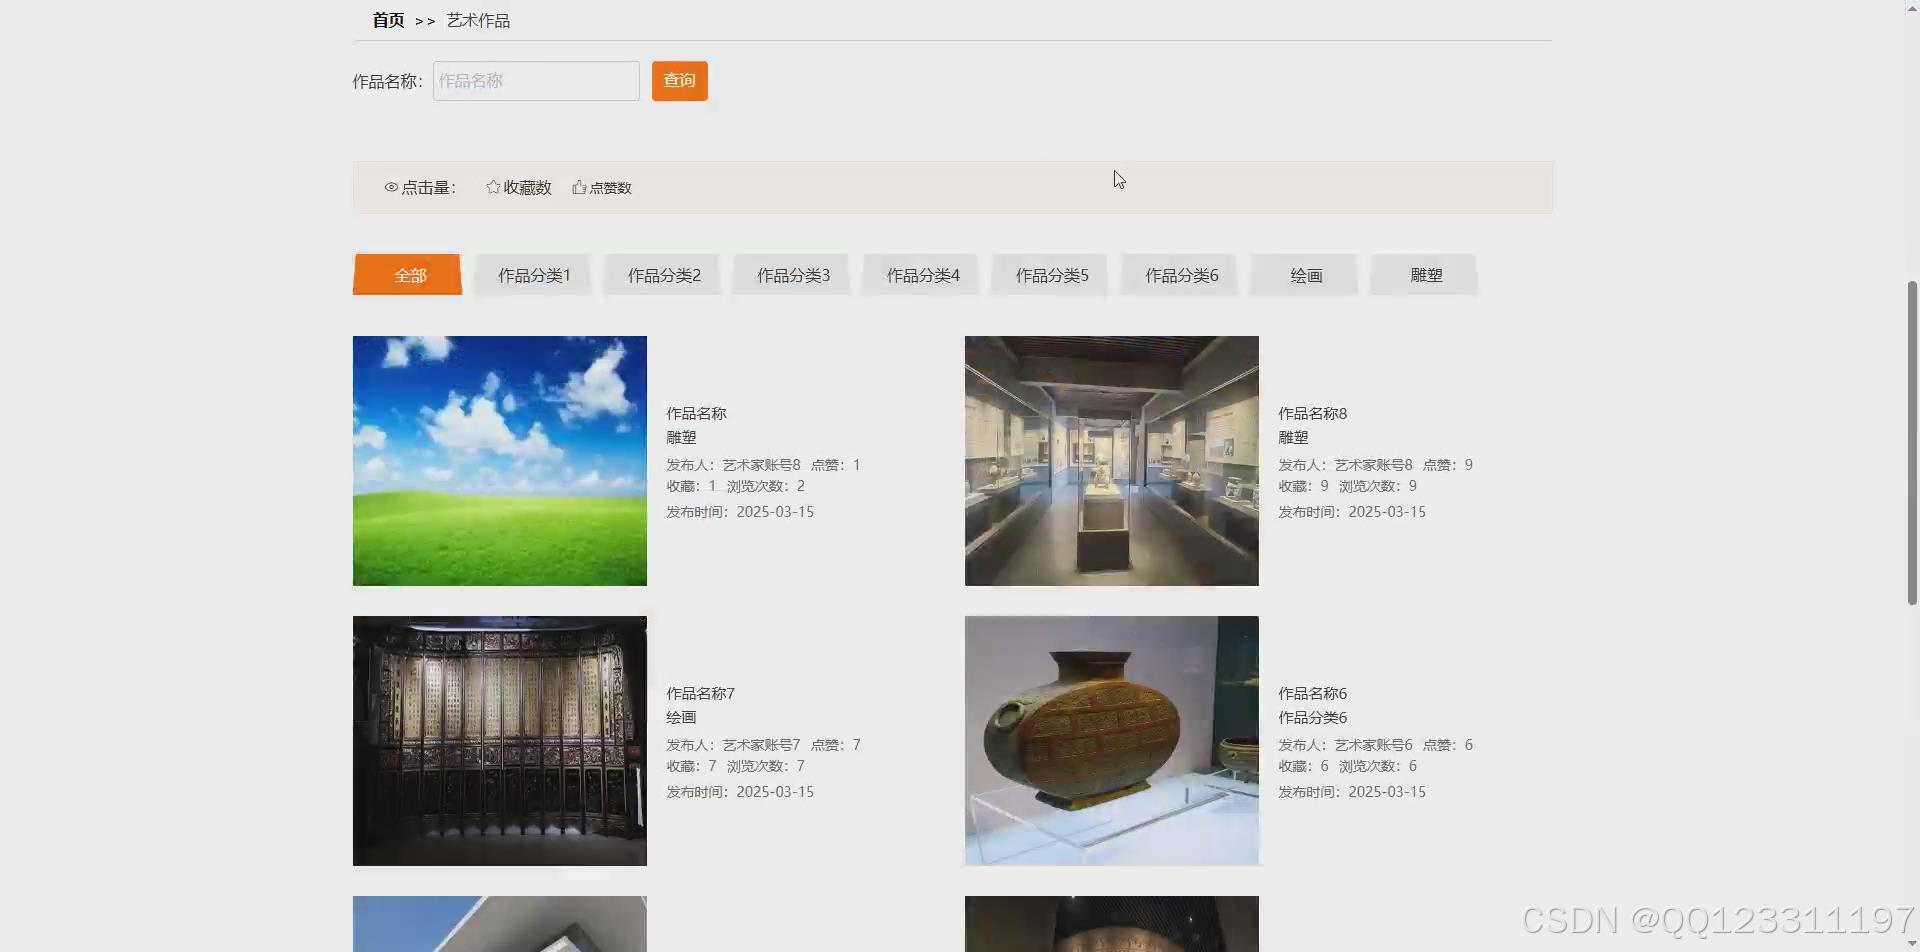1920x952 pixels.
Task: Click the scroll-up arrow on the scrollbar
Action: click(1911, 8)
